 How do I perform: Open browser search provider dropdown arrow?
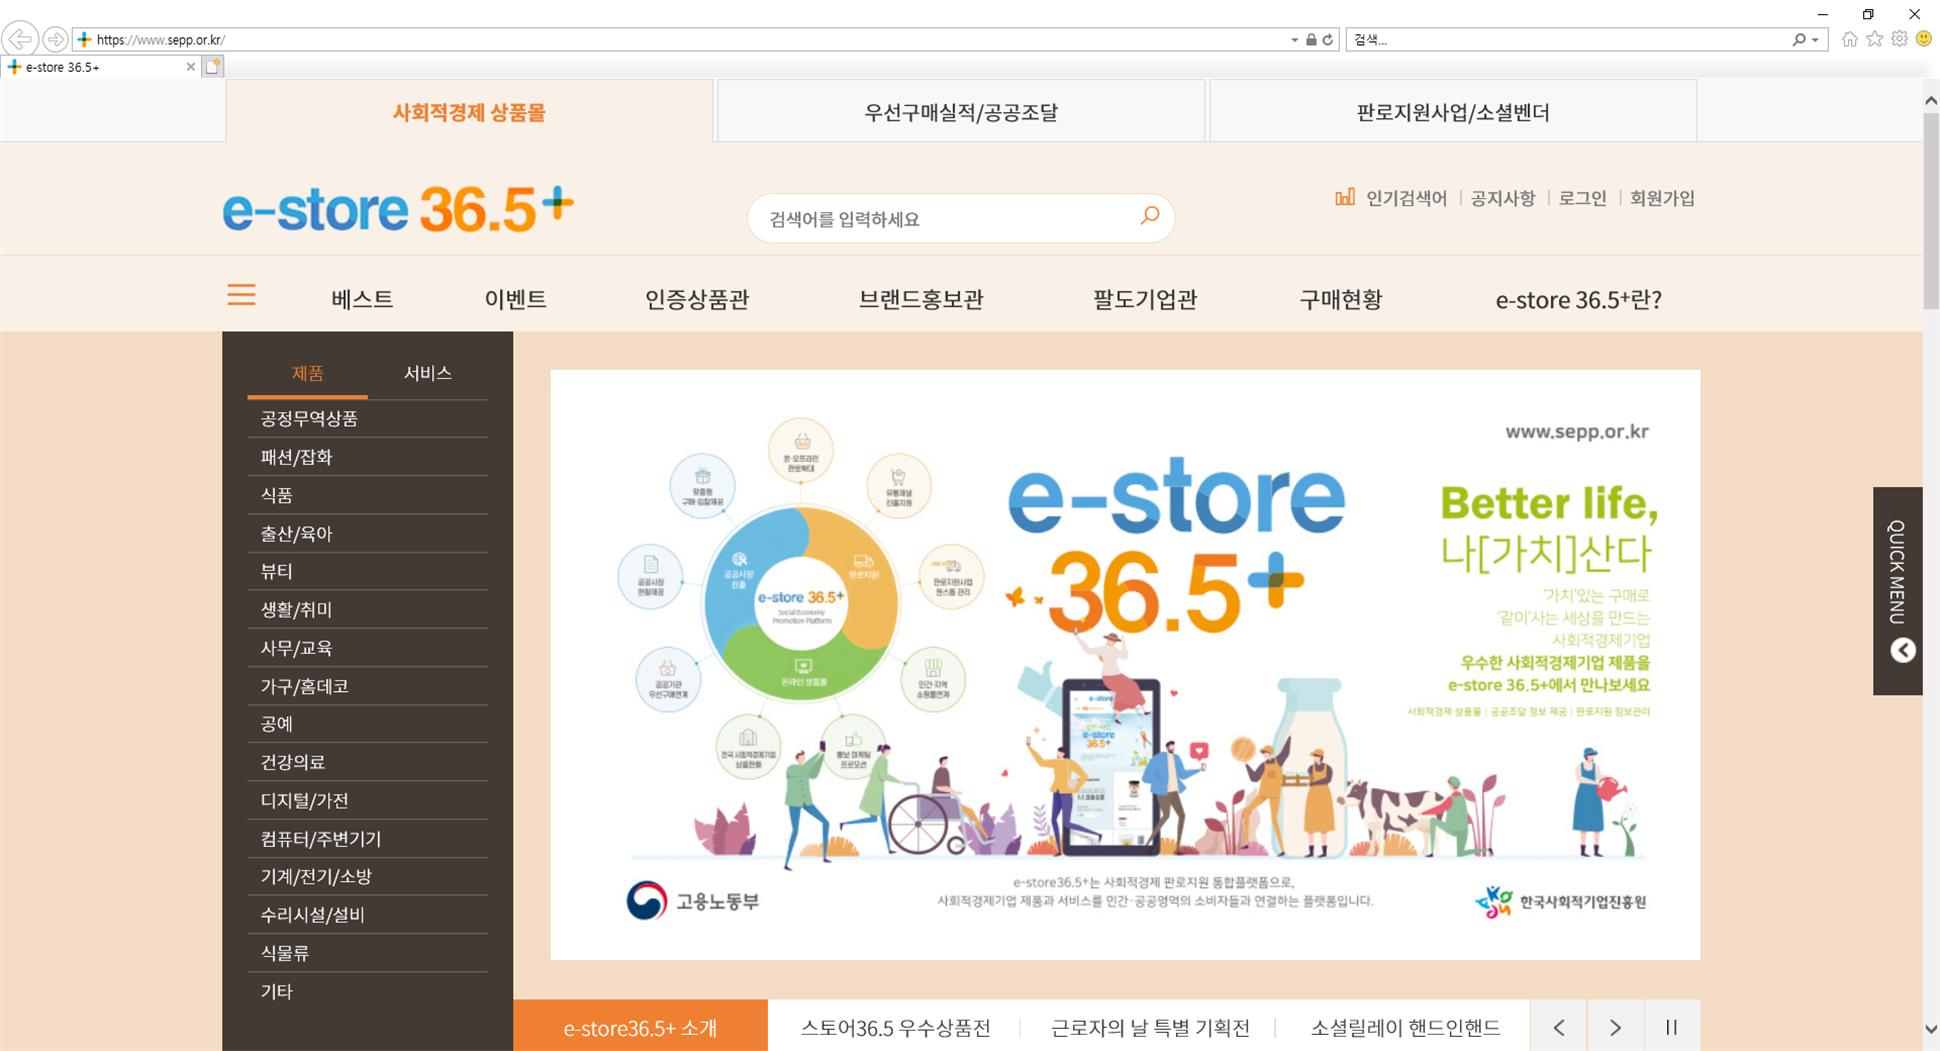[1815, 40]
